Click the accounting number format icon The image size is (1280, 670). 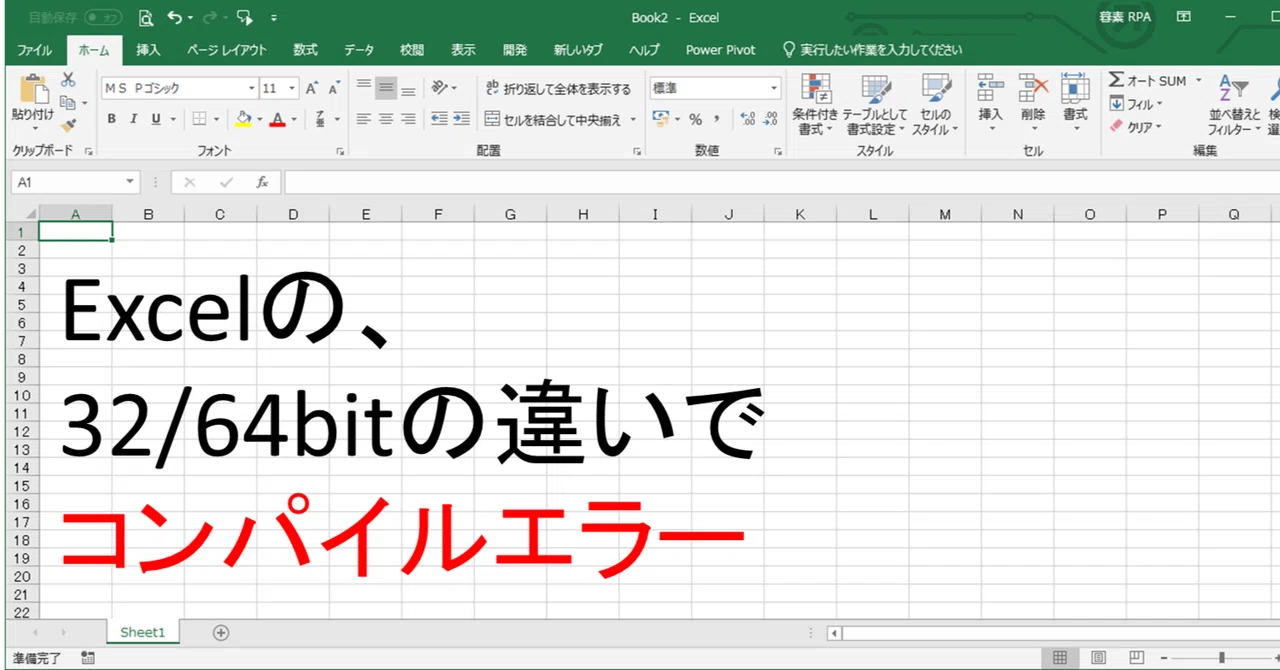[x=660, y=119]
